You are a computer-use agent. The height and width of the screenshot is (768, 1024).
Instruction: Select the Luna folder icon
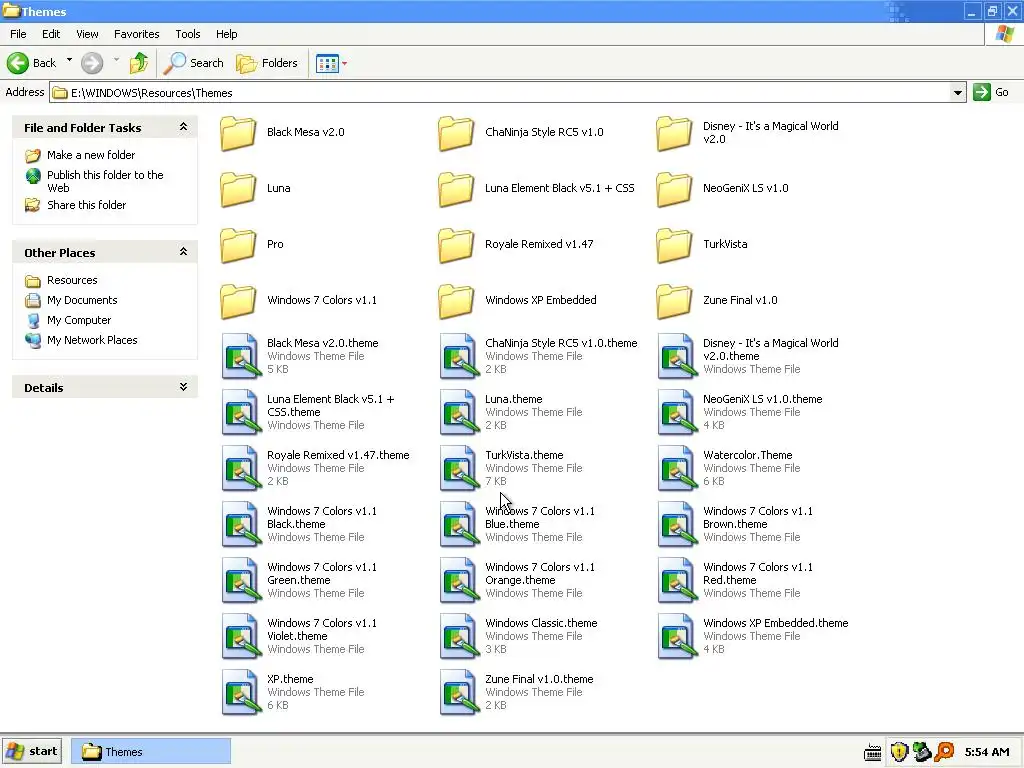pyautogui.click(x=238, y=189)
